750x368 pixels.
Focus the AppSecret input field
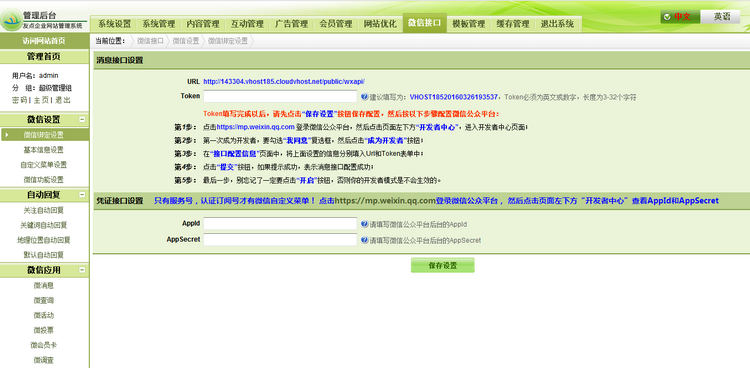point(280,240)
